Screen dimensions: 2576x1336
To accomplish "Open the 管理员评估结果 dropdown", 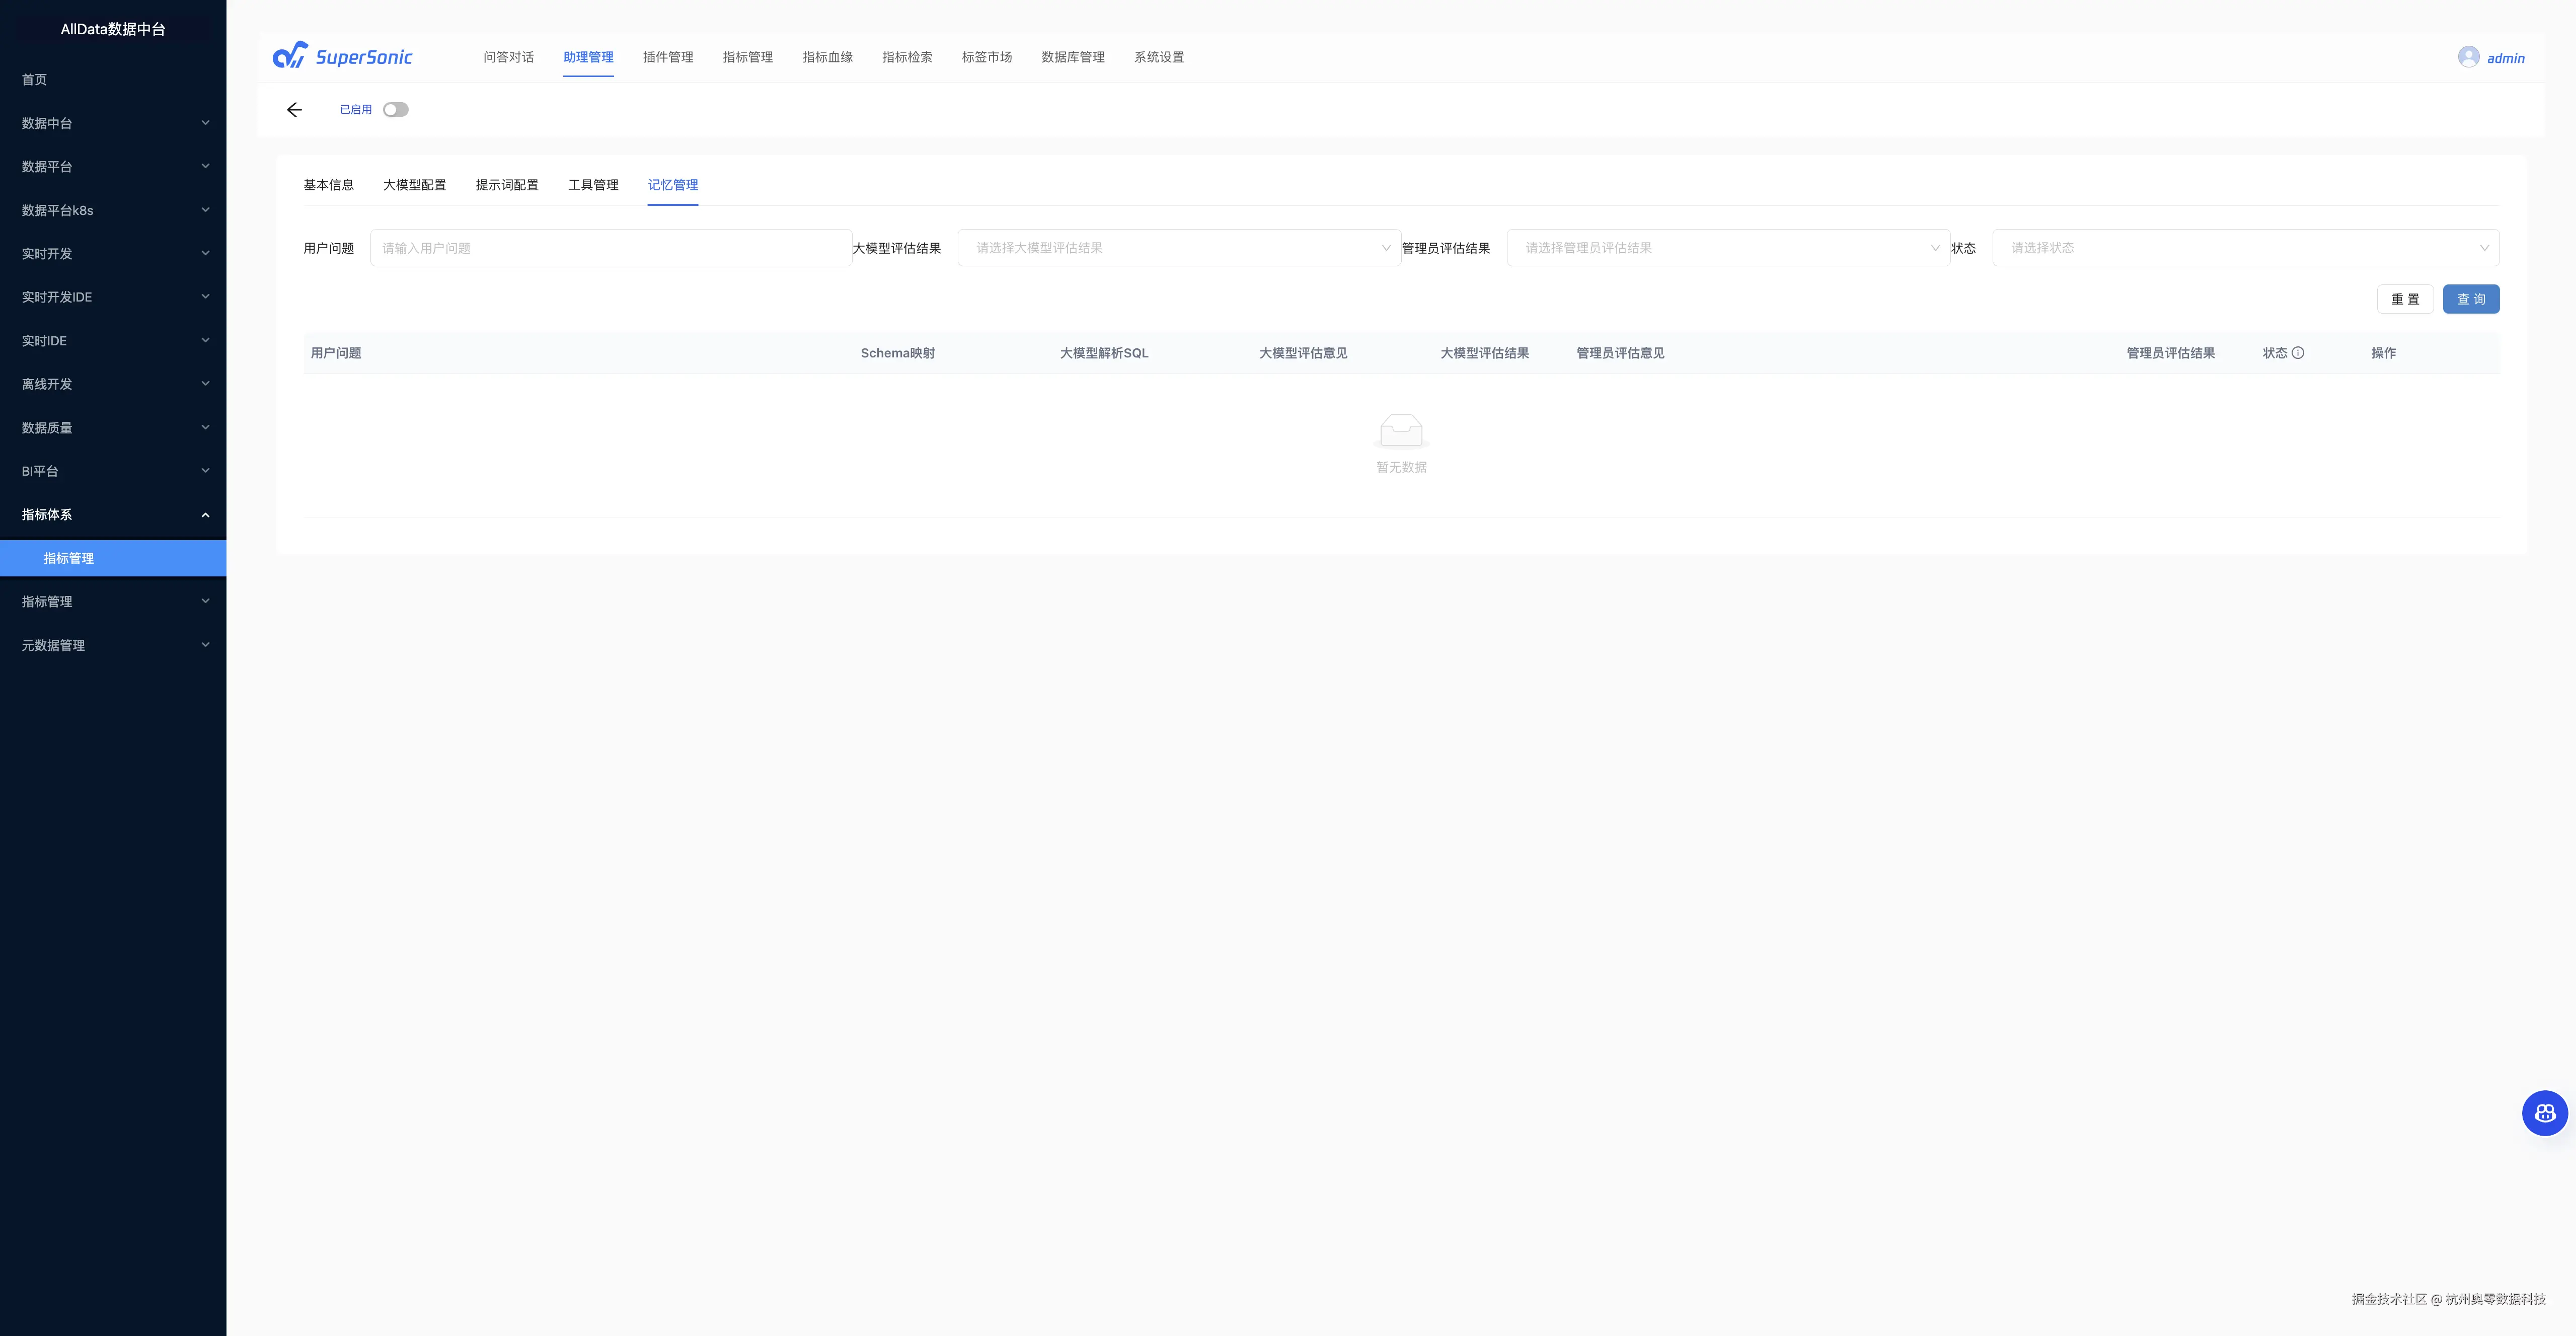I will point(1727,248).
